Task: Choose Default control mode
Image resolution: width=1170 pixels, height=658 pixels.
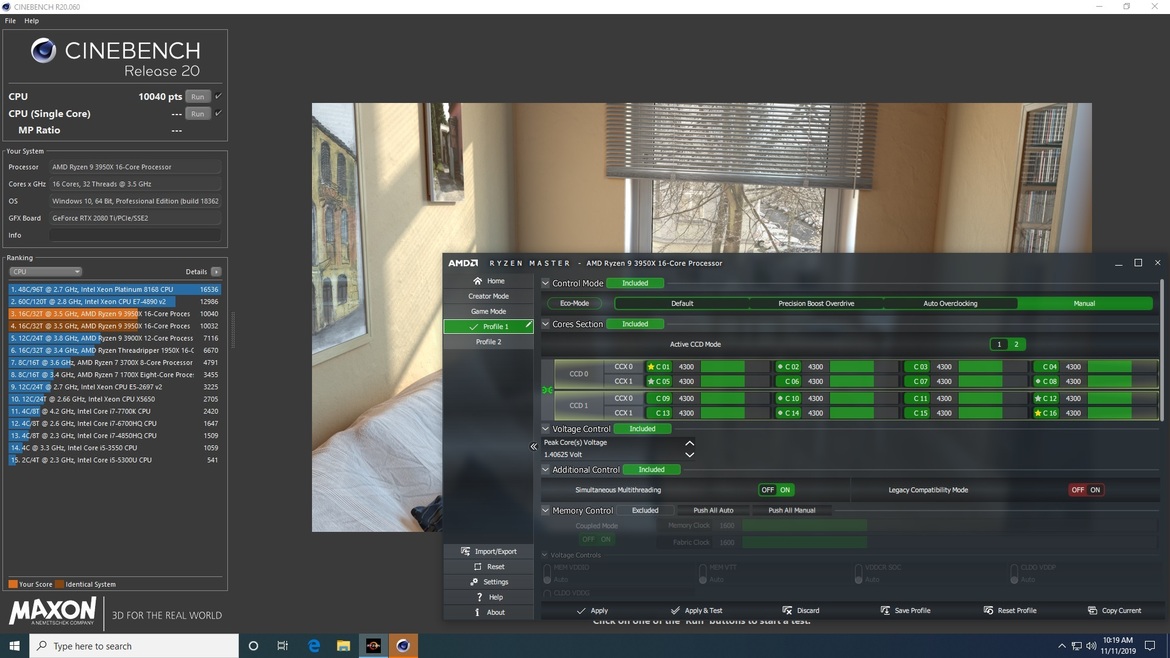Action: coord(682,304)
